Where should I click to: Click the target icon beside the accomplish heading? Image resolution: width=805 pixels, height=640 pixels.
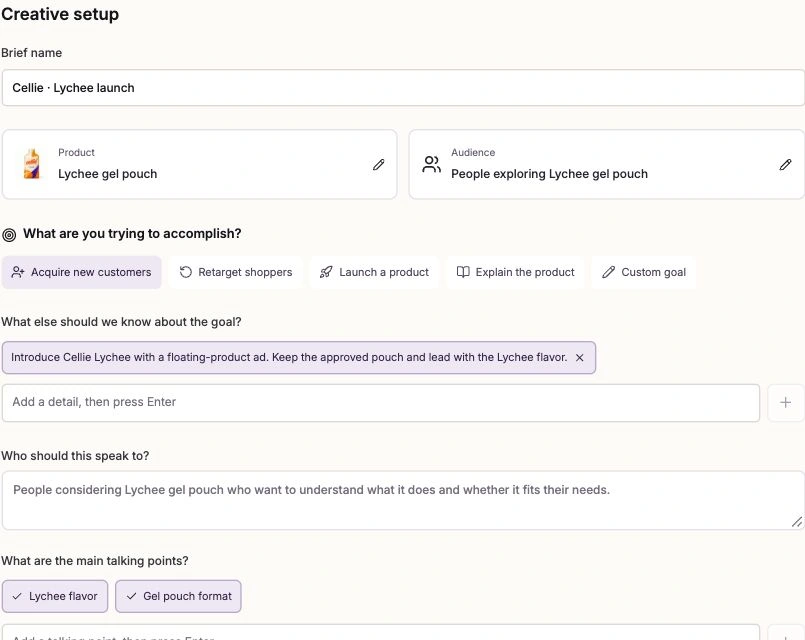coord(9,235)
